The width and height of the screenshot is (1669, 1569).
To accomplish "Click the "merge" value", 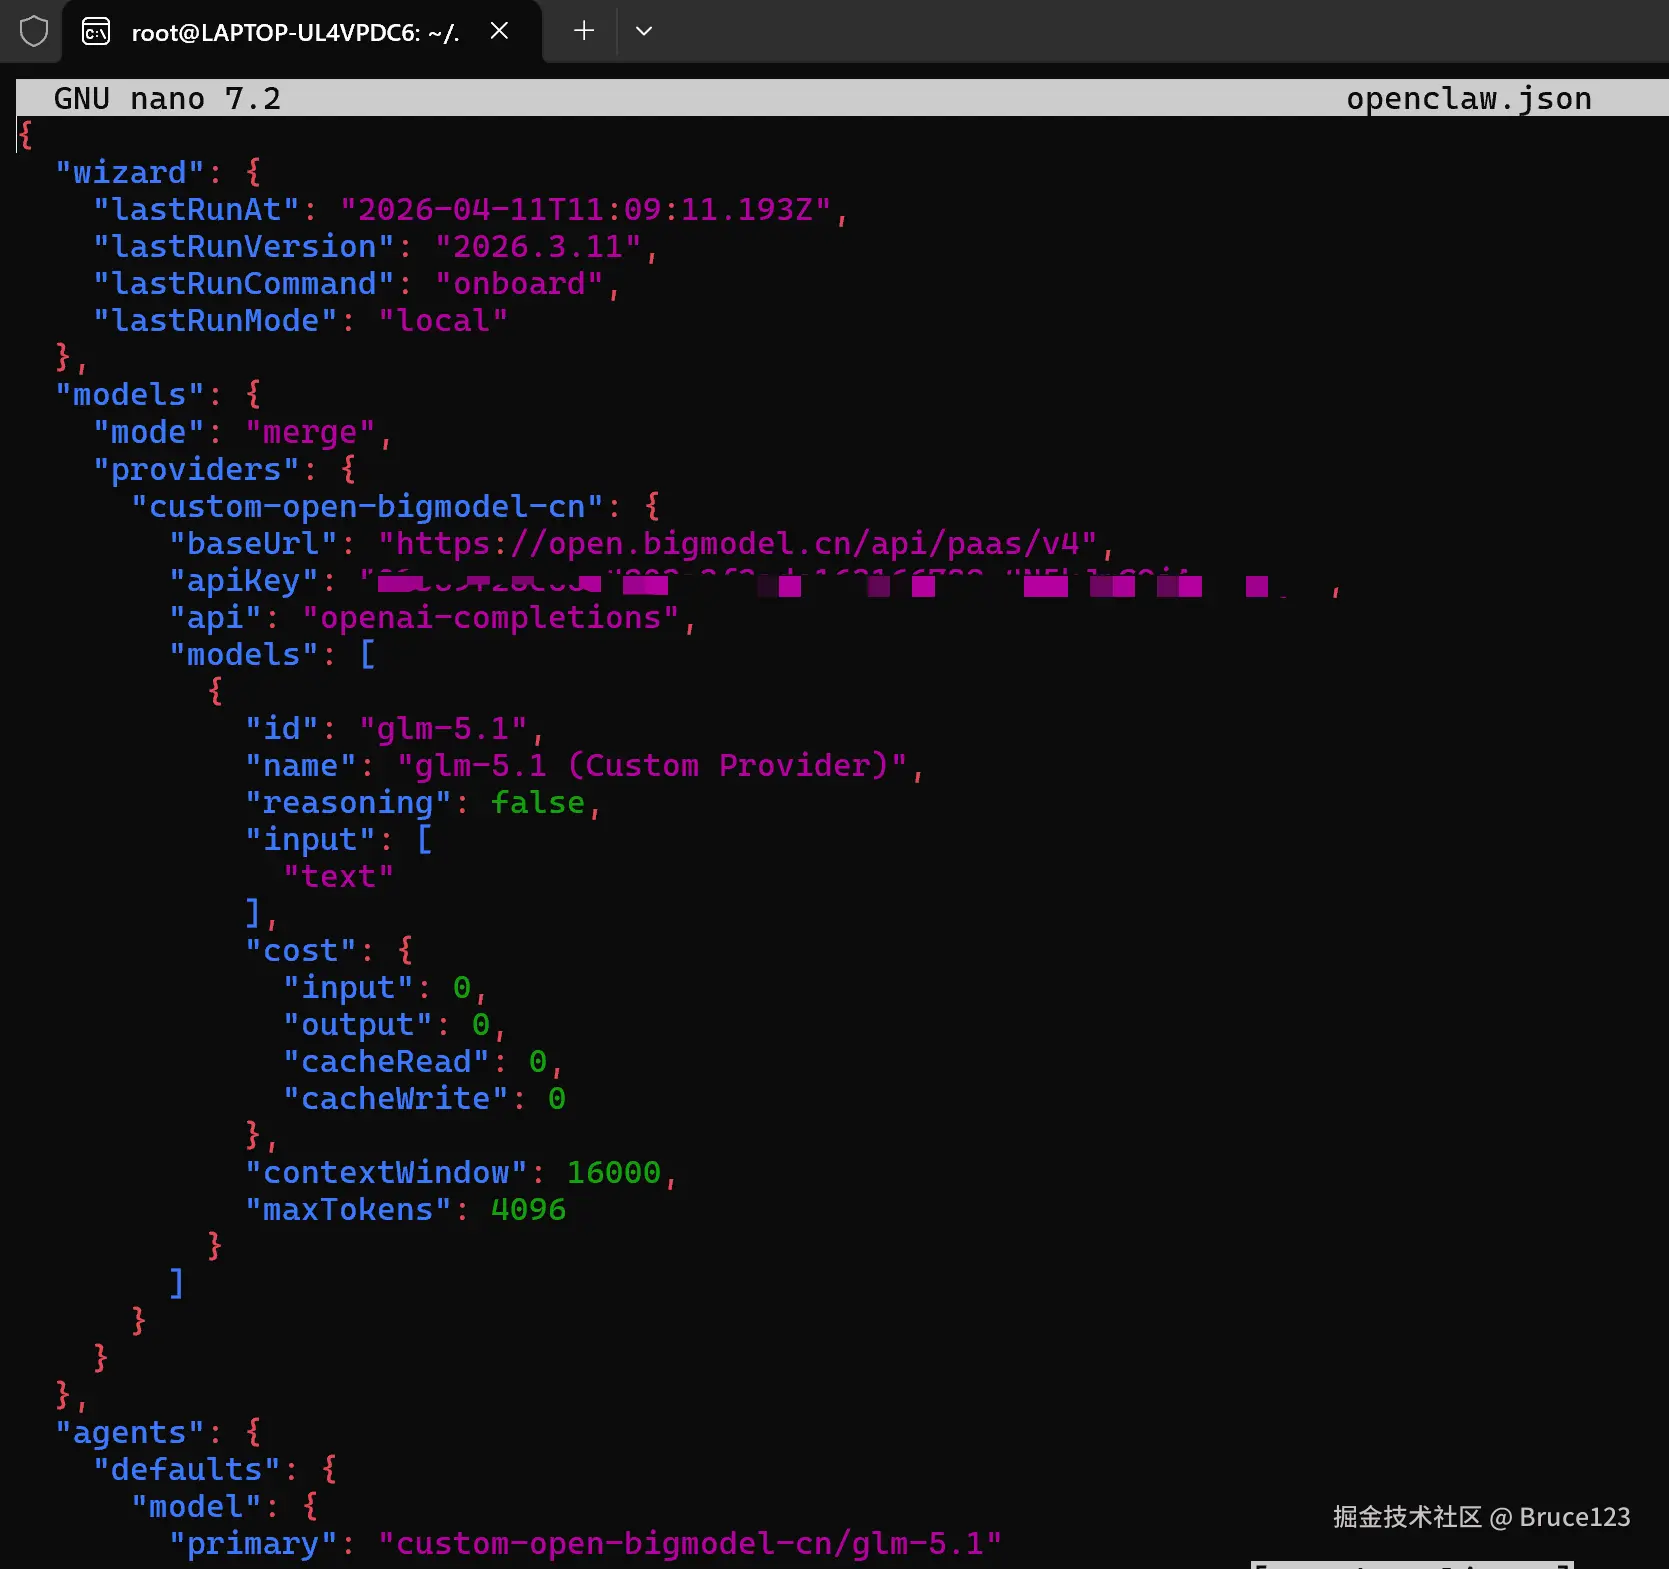I will [x=310, y=432].
